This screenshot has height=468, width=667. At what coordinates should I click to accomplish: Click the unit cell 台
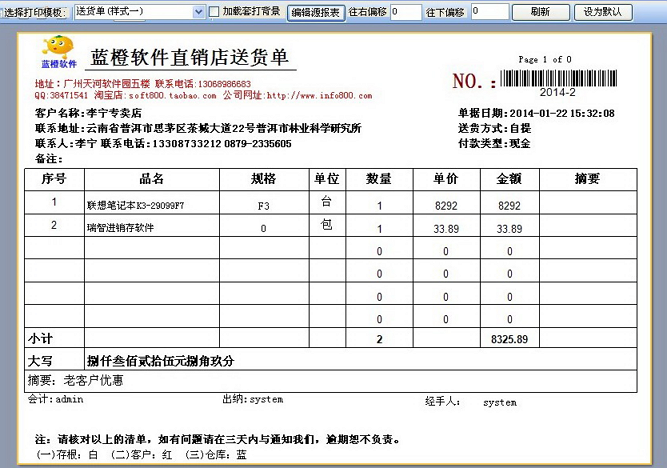click(x=326, y=201)
